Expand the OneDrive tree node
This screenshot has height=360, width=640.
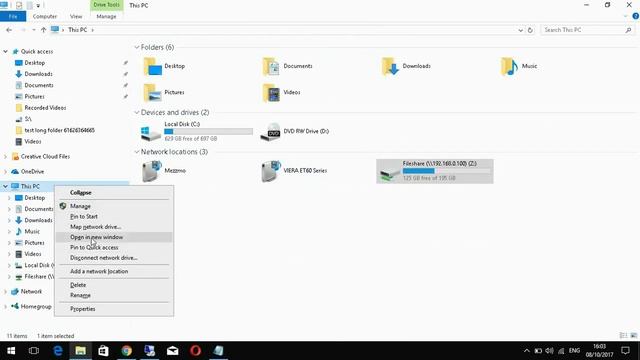tap(5, 172)
